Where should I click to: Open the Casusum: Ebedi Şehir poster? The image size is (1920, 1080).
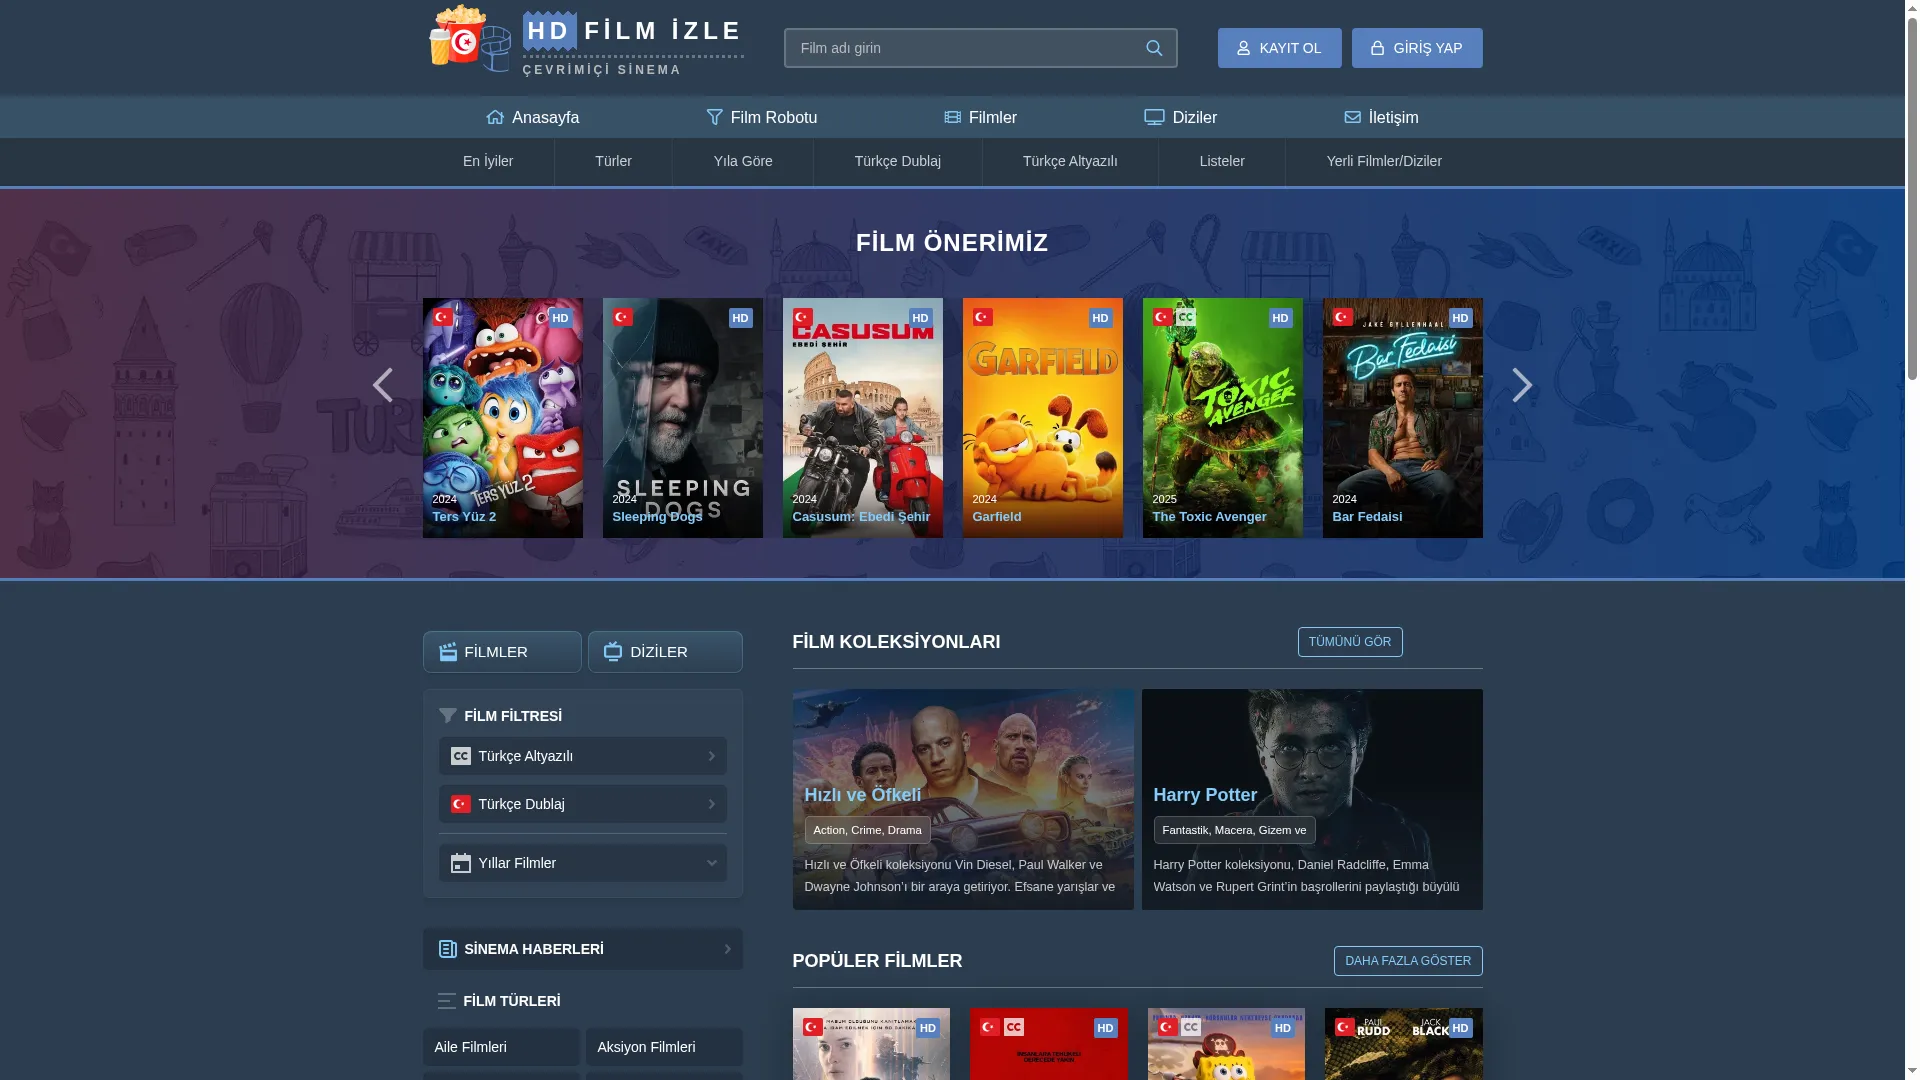(x=863, y=418)
